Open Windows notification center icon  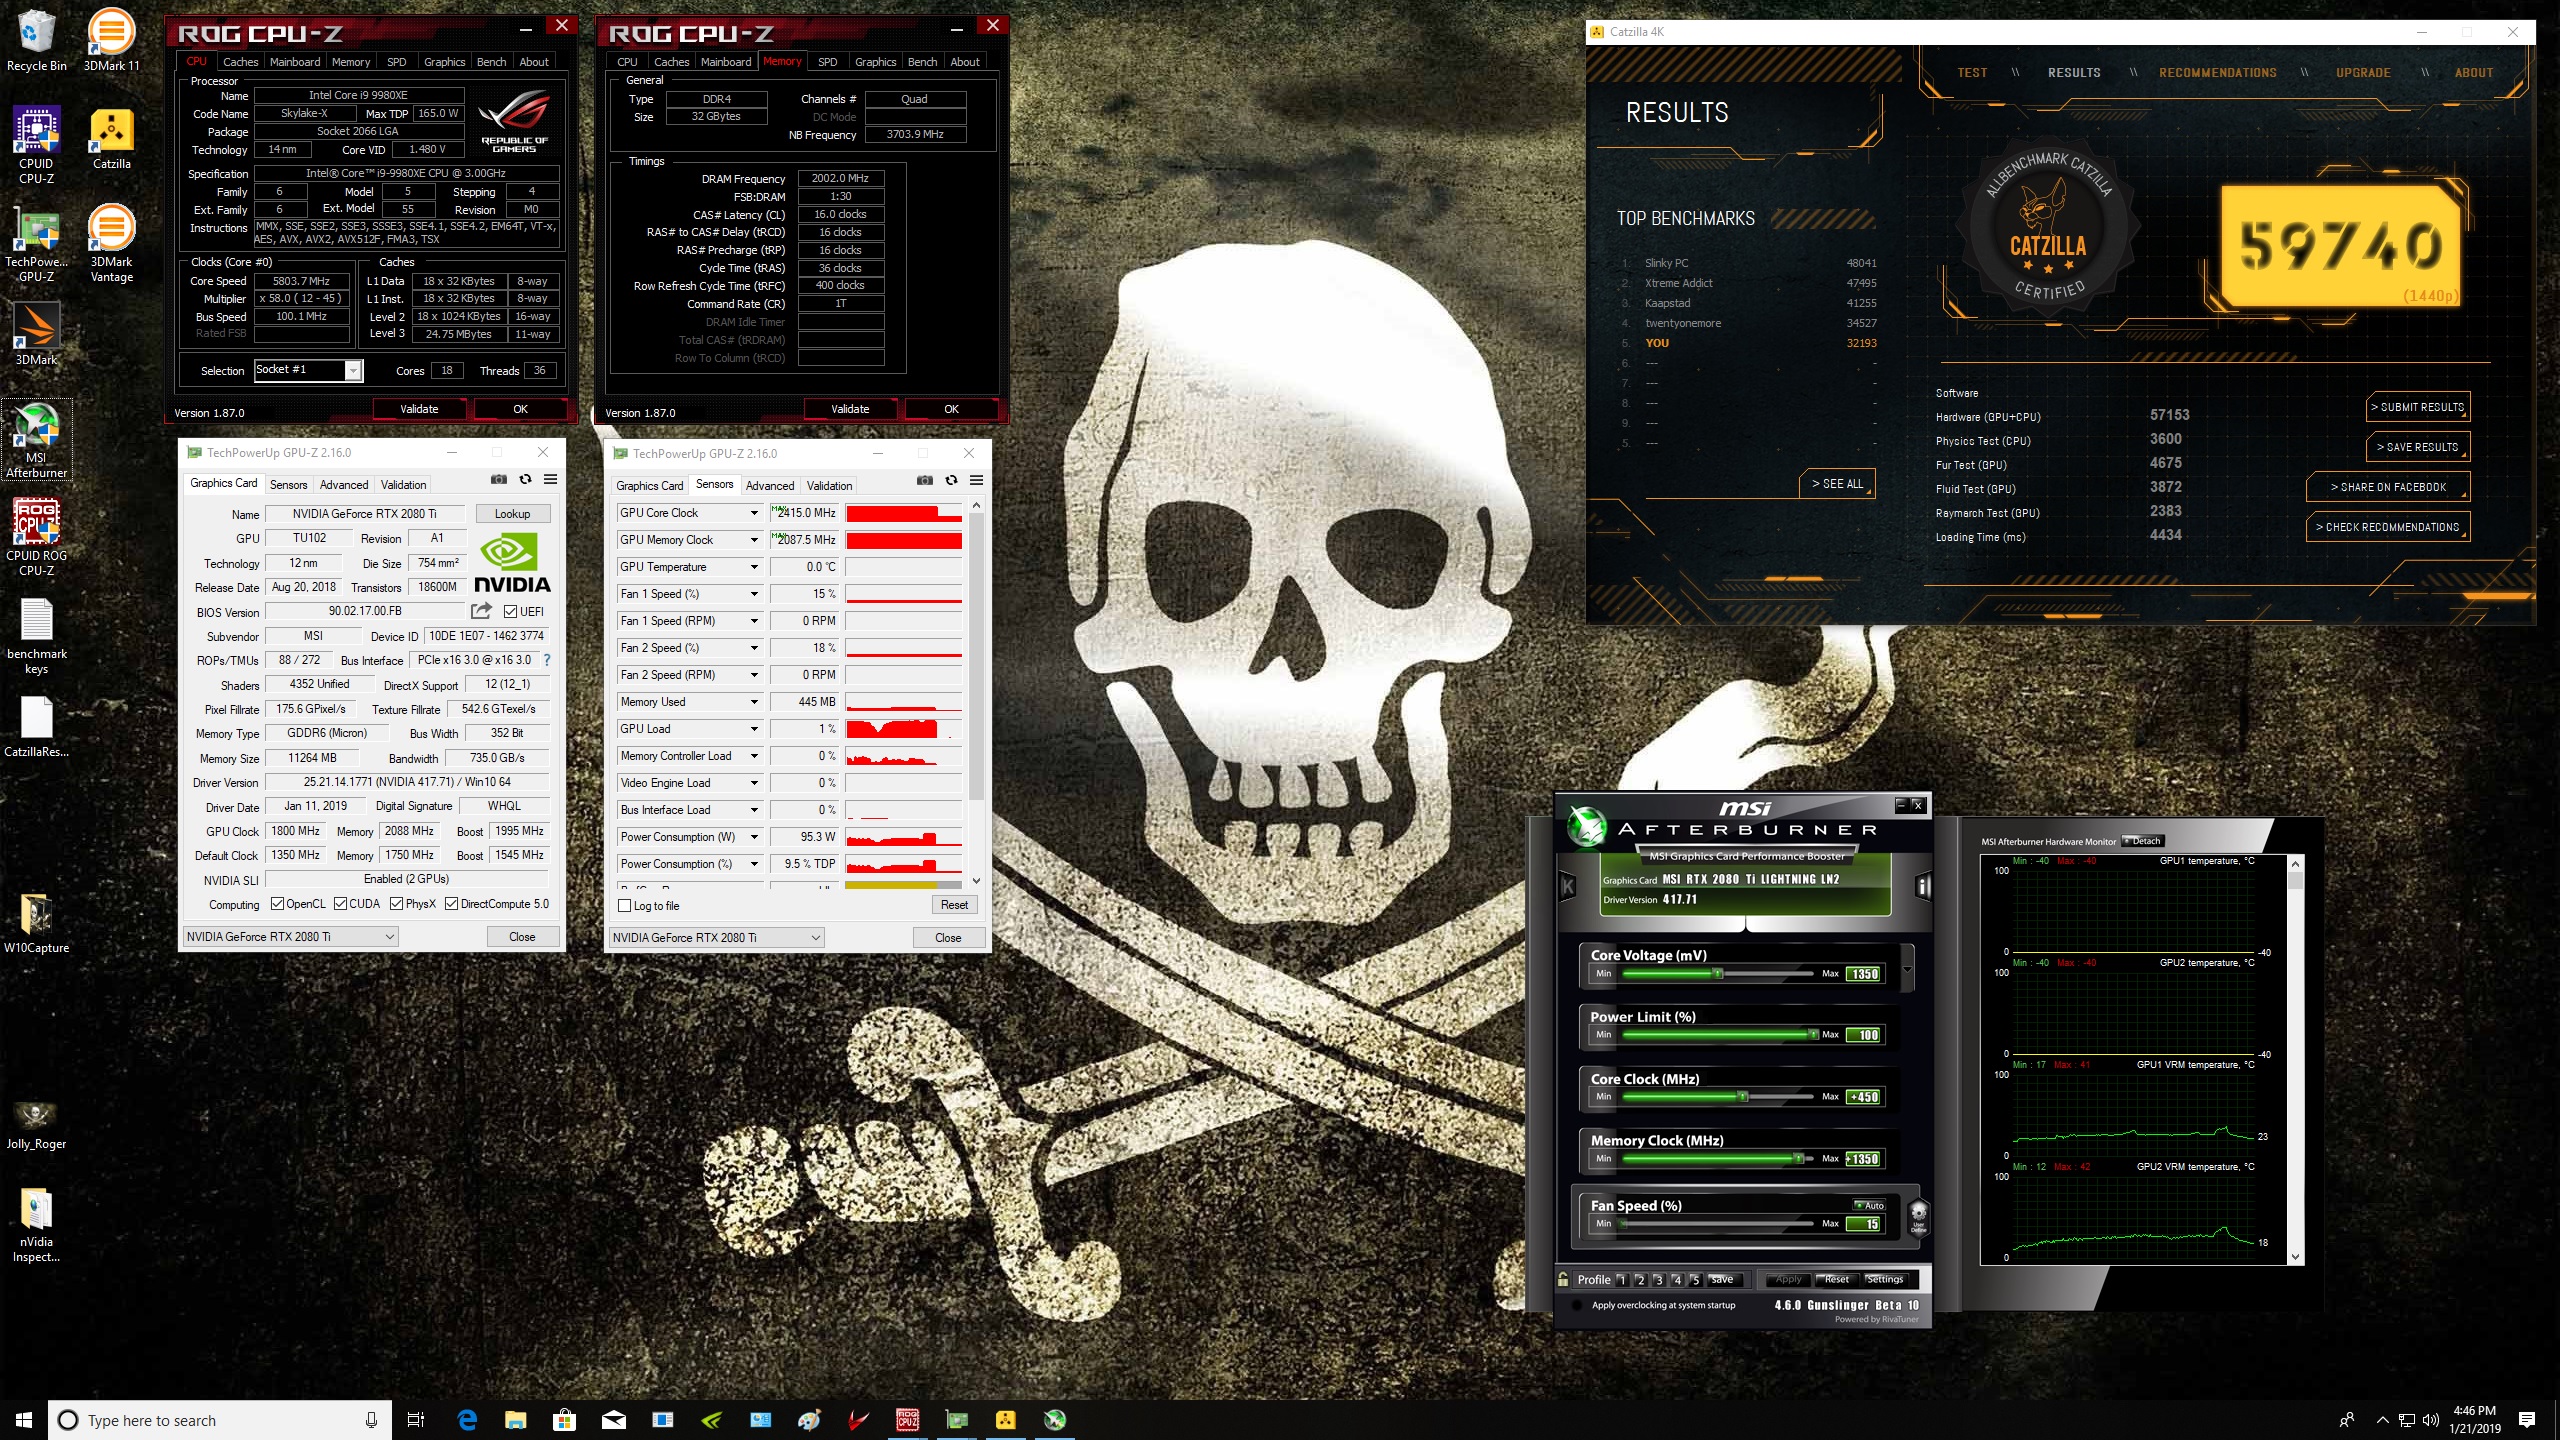(x=2527, y=1419)
